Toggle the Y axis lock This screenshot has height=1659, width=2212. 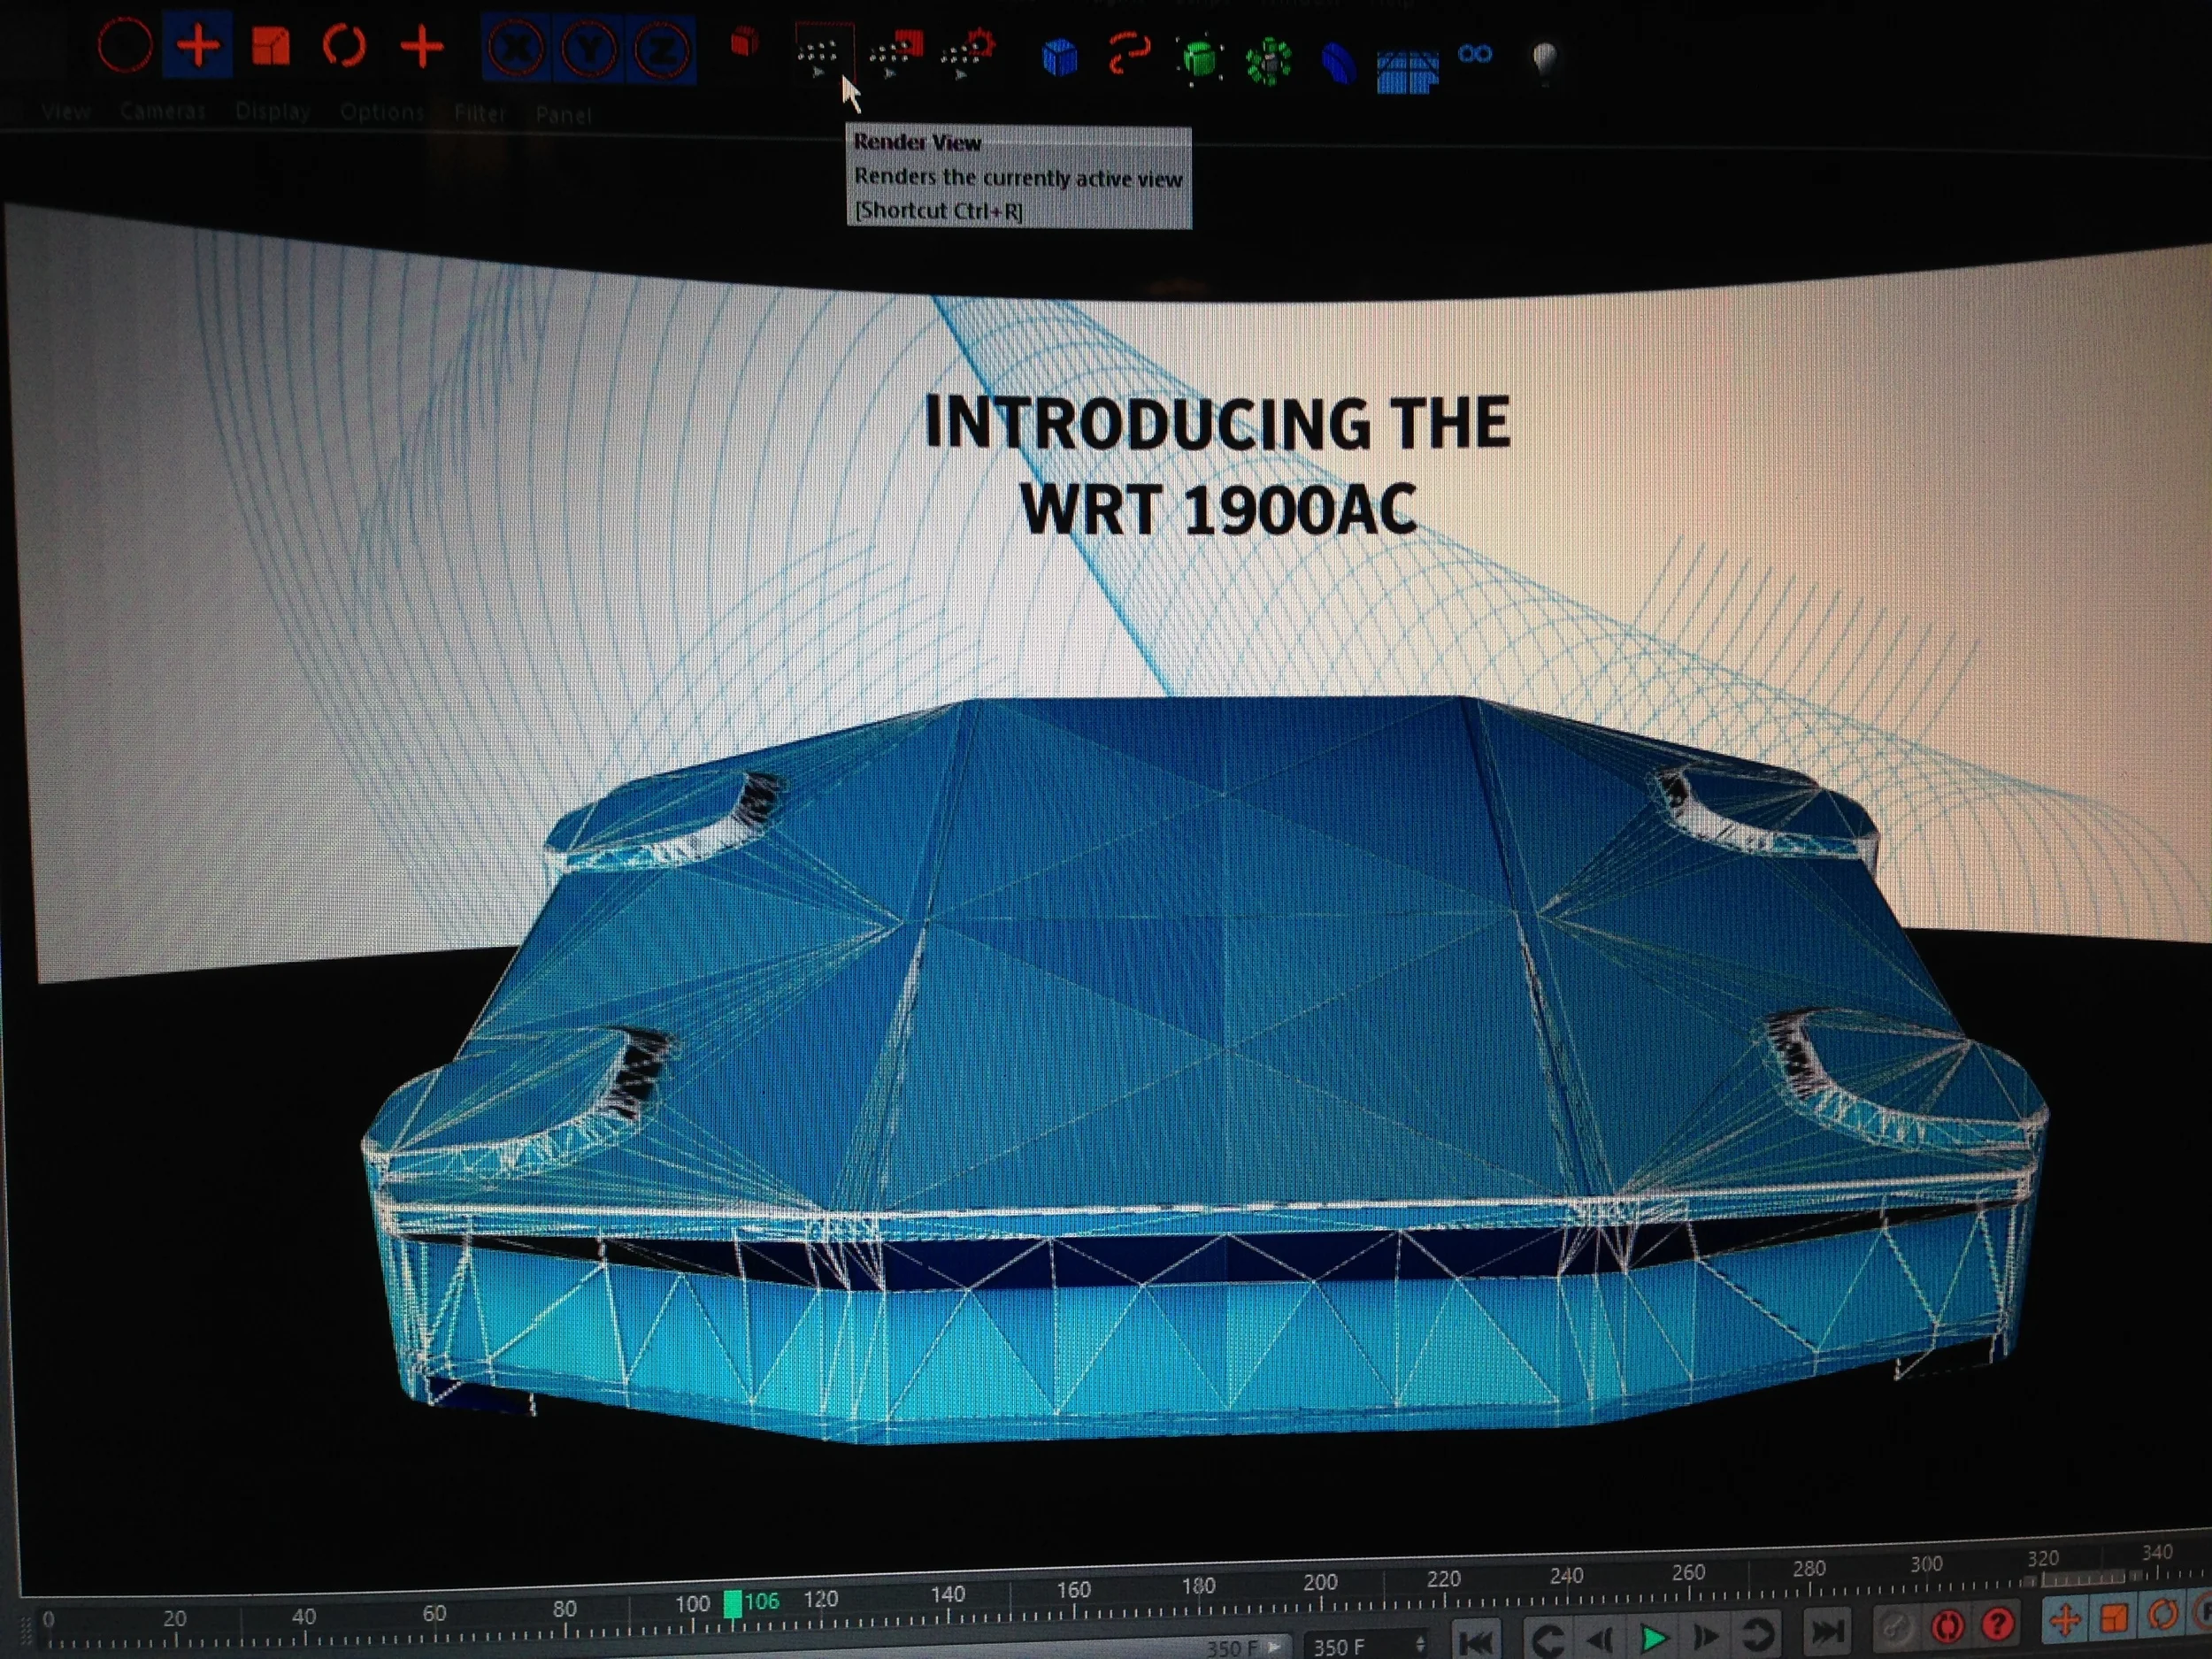(x=591, y=47)
